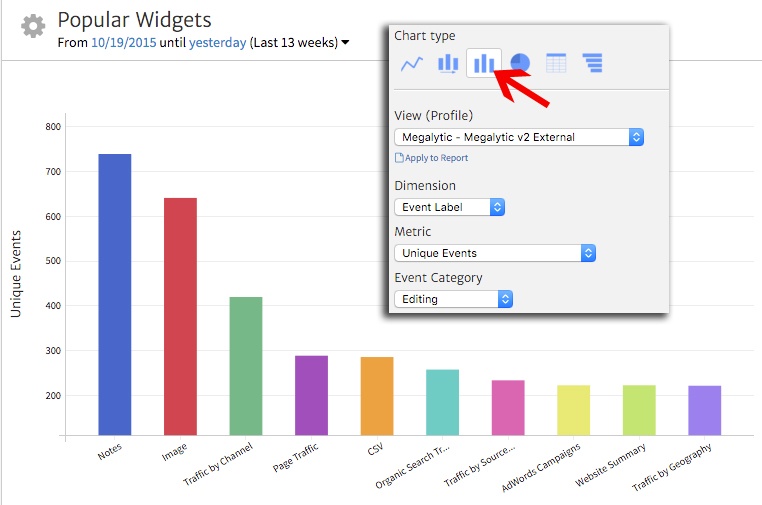This screenshot has height=505, width=762.
Task: Open the Event Category dropdown showing Editing
Action: [x=454, y=299]
